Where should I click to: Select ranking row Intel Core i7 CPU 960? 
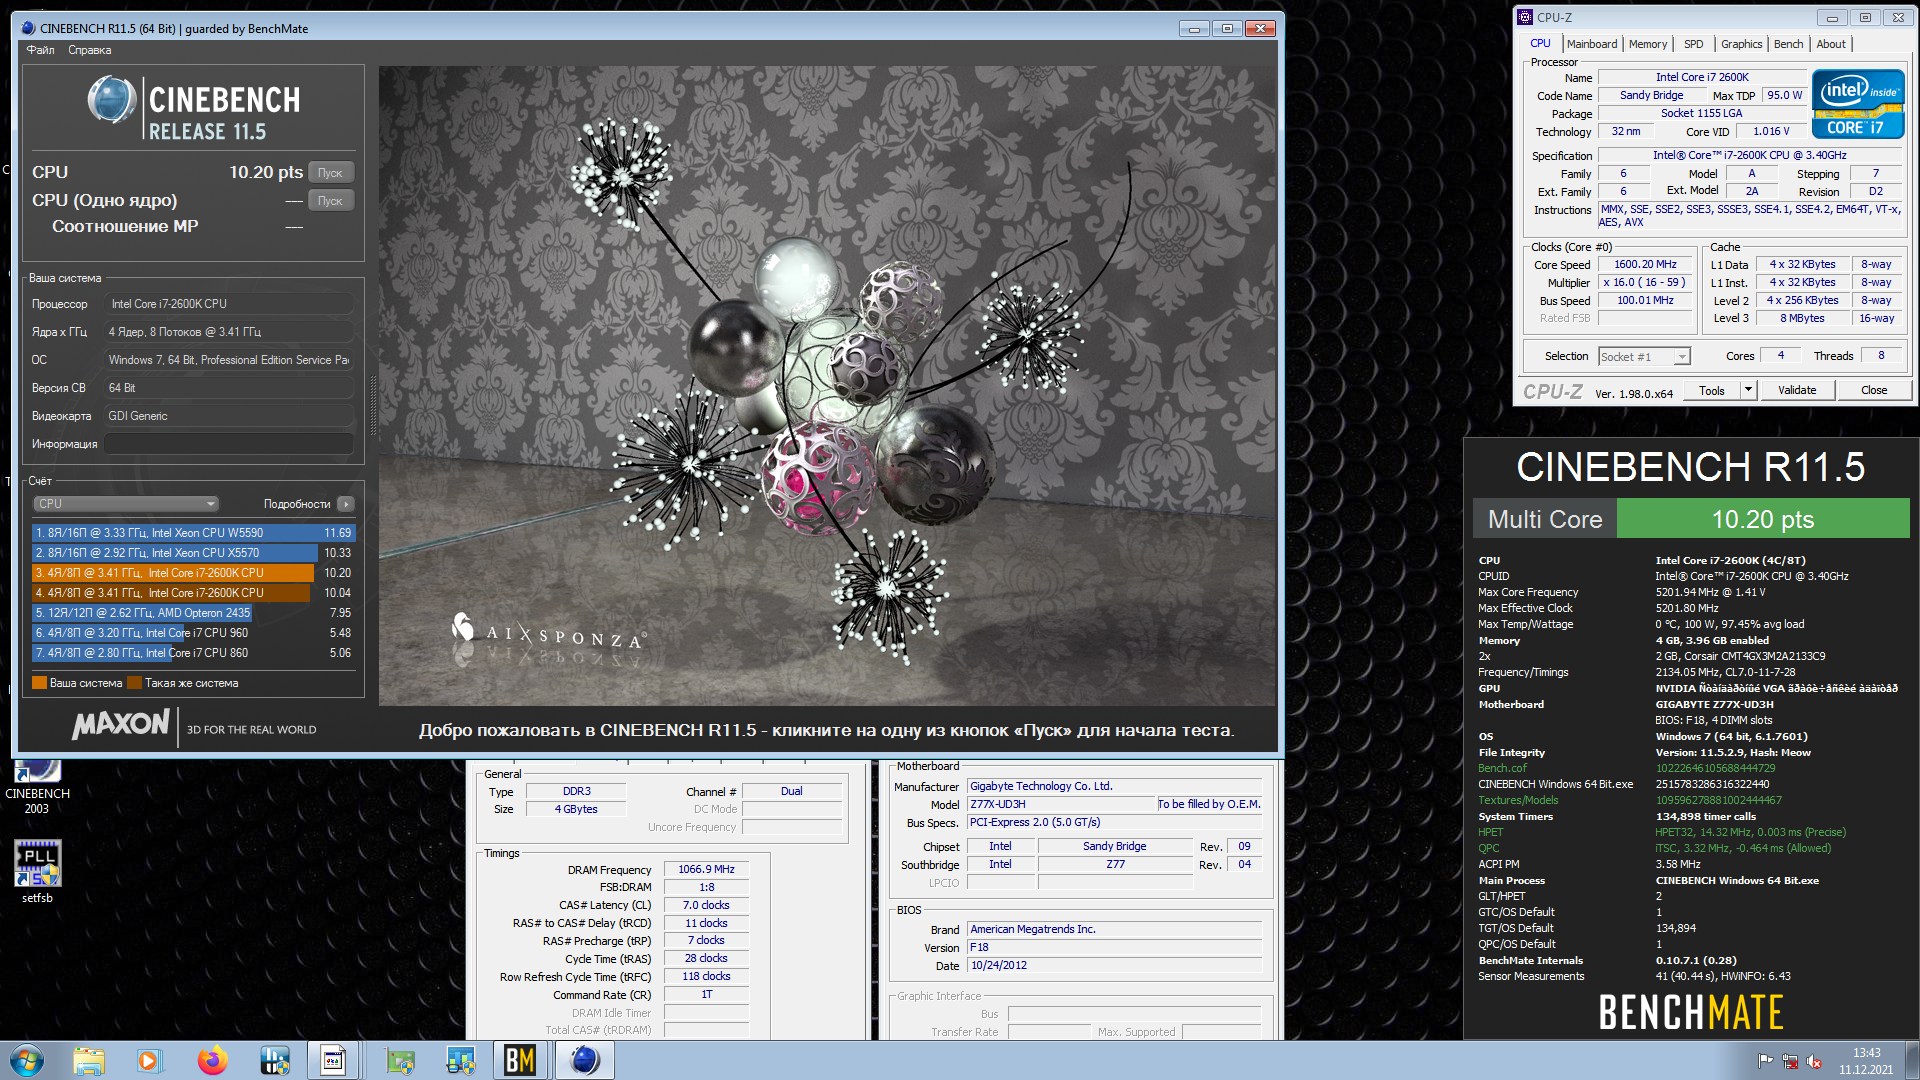pos(192,633)
